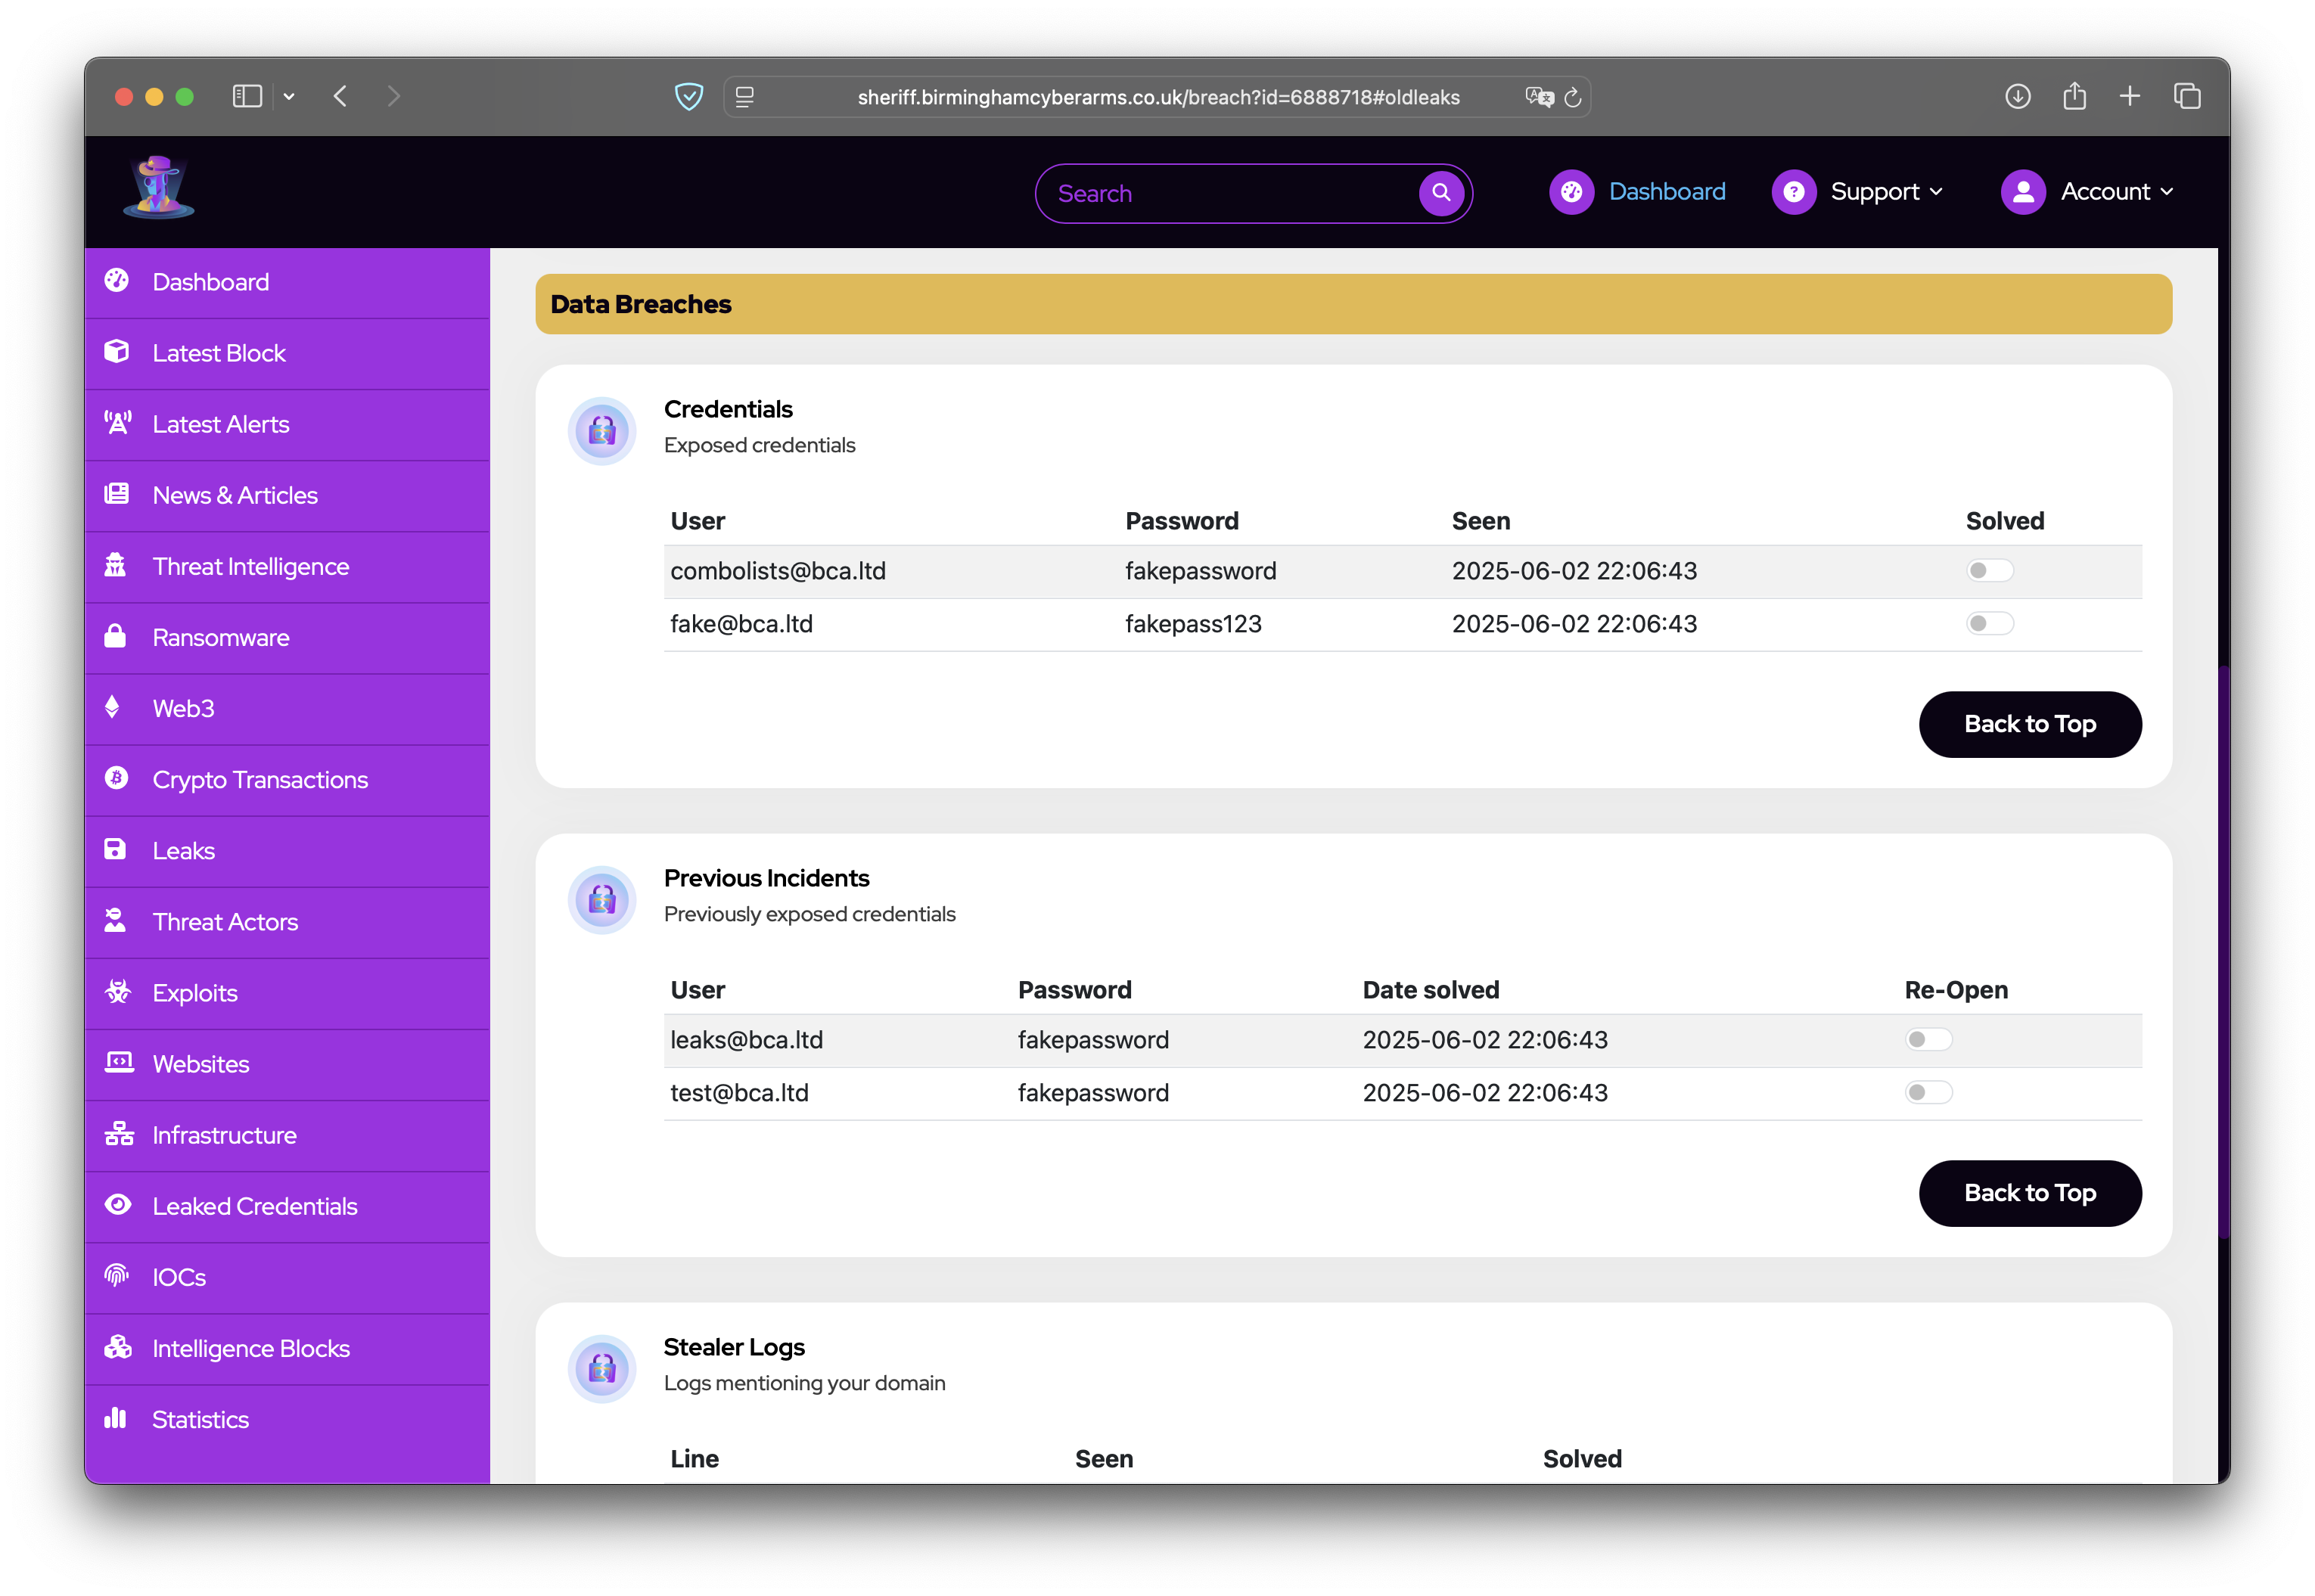Click the Exploits biohazard icon
The image size is (2315, 1596).
pyautogui.click(x=117, y=992)
